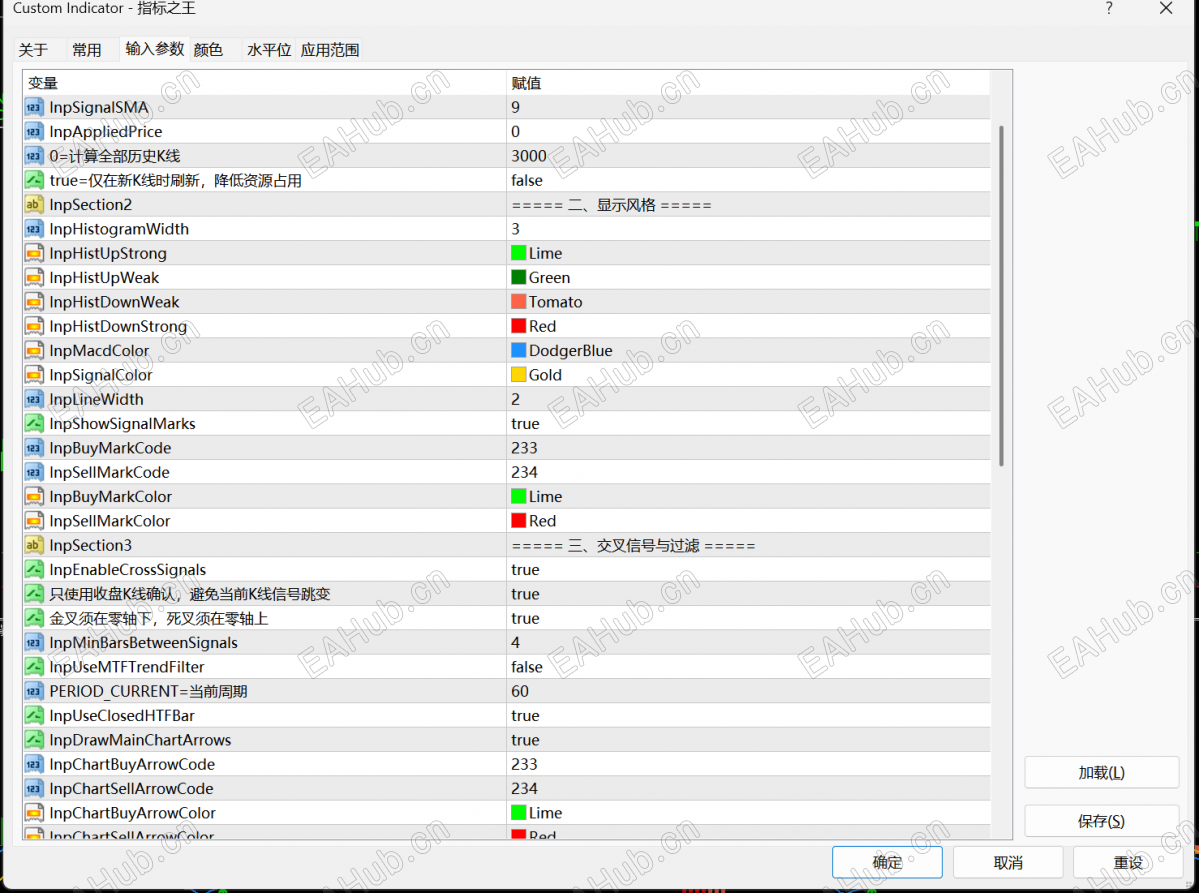Image resolution: width=1199 pixels, height=893 pixels.
Task: Click the InpMinBarsBetweenSignals value 4
Action: (515, 643)
